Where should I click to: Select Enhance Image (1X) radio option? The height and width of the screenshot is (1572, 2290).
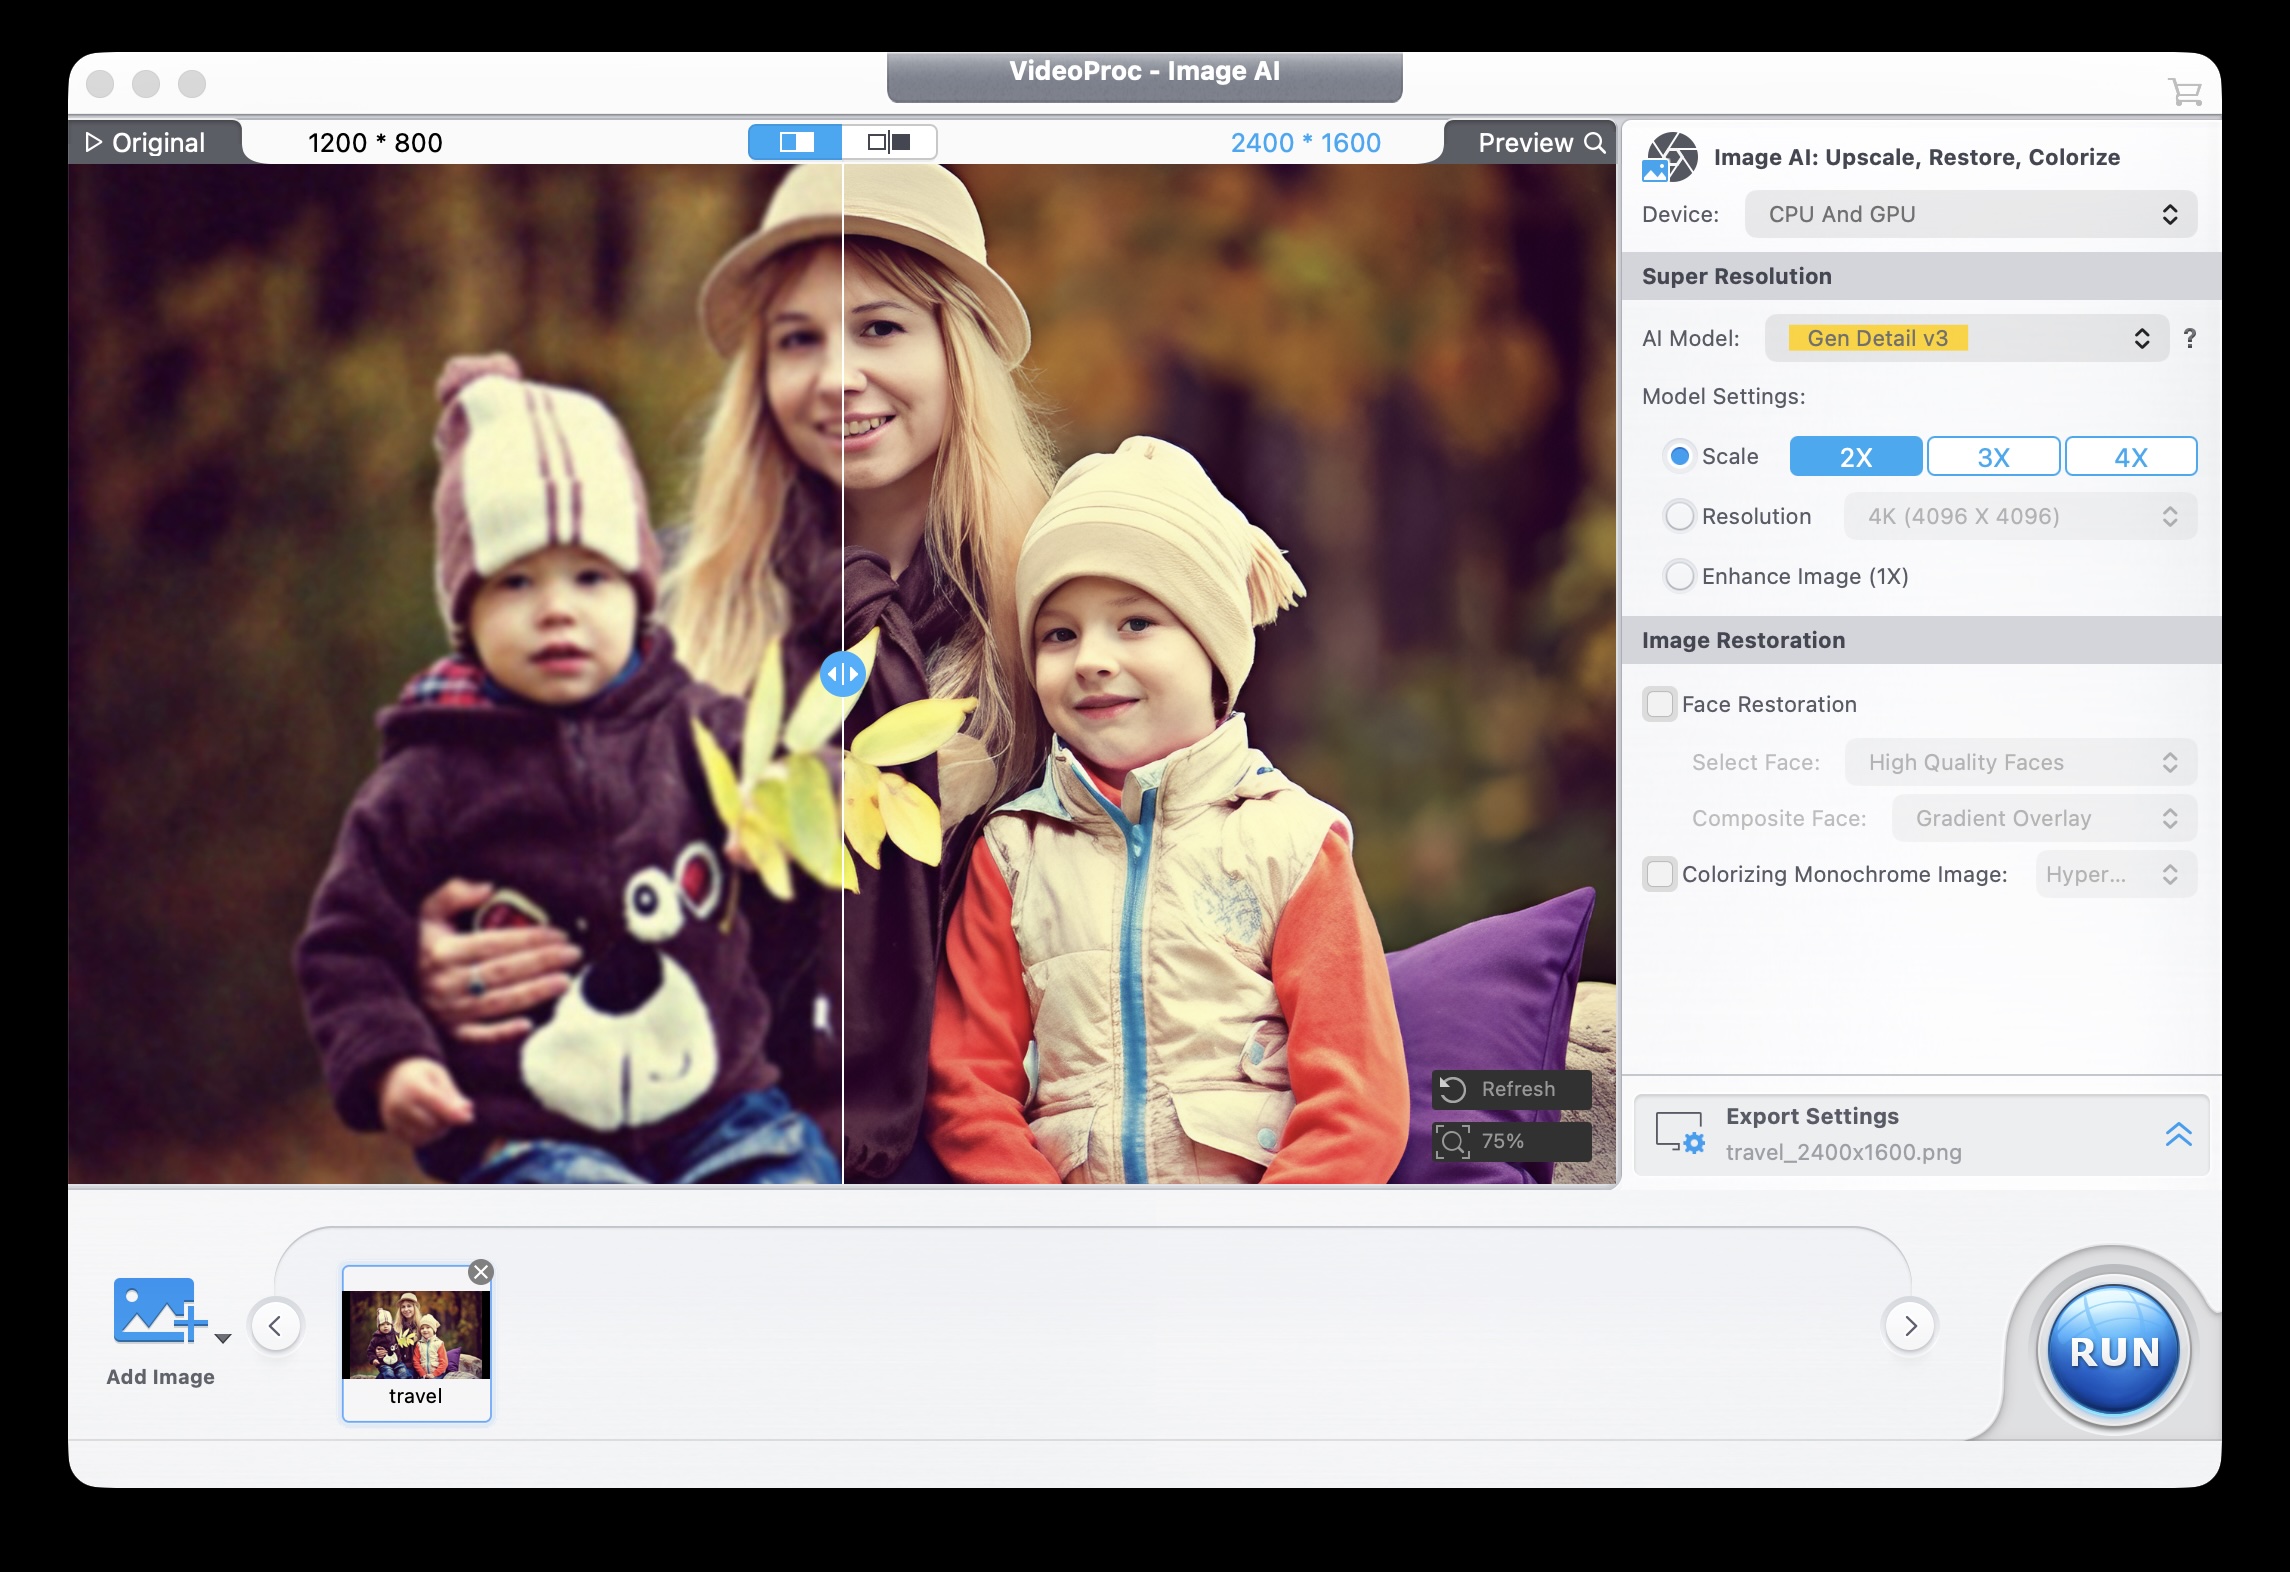click(x=1680, y=576)
